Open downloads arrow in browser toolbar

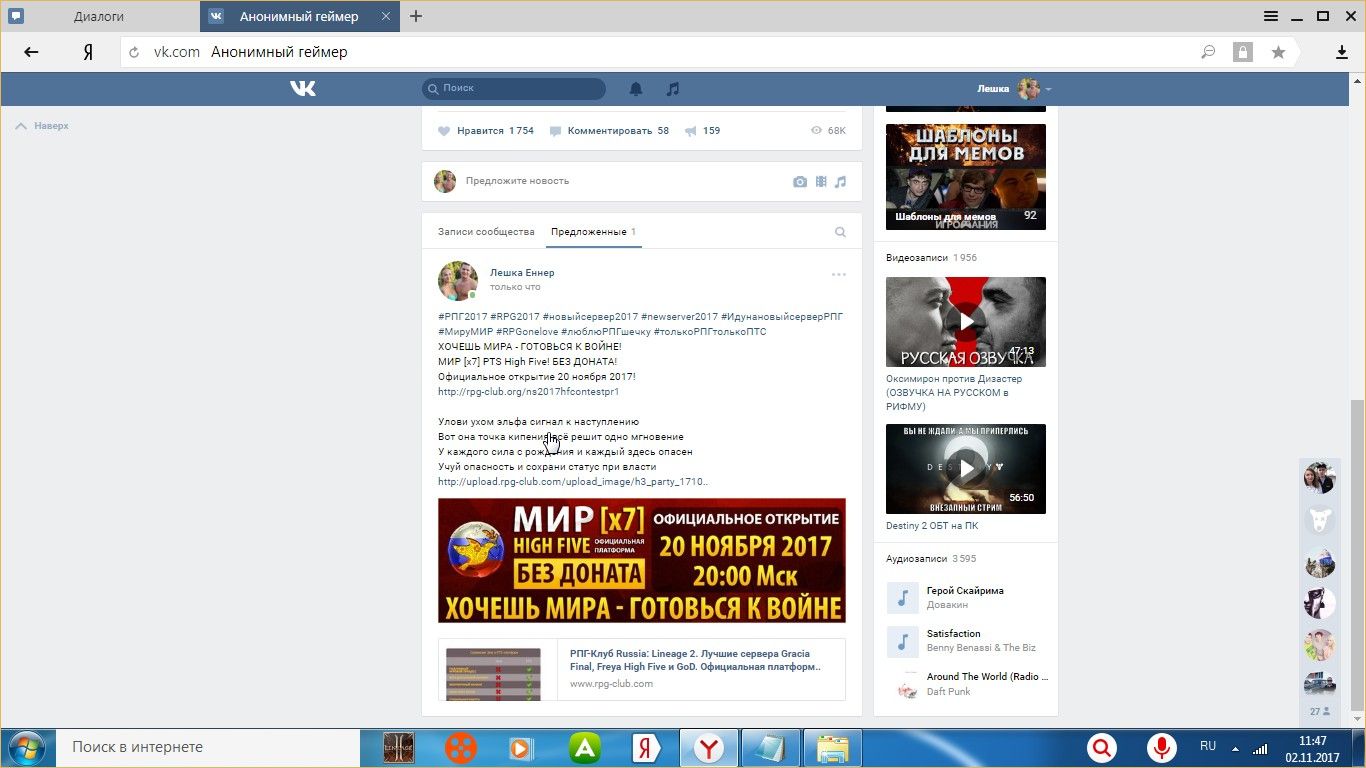[x=1342, y=52]
